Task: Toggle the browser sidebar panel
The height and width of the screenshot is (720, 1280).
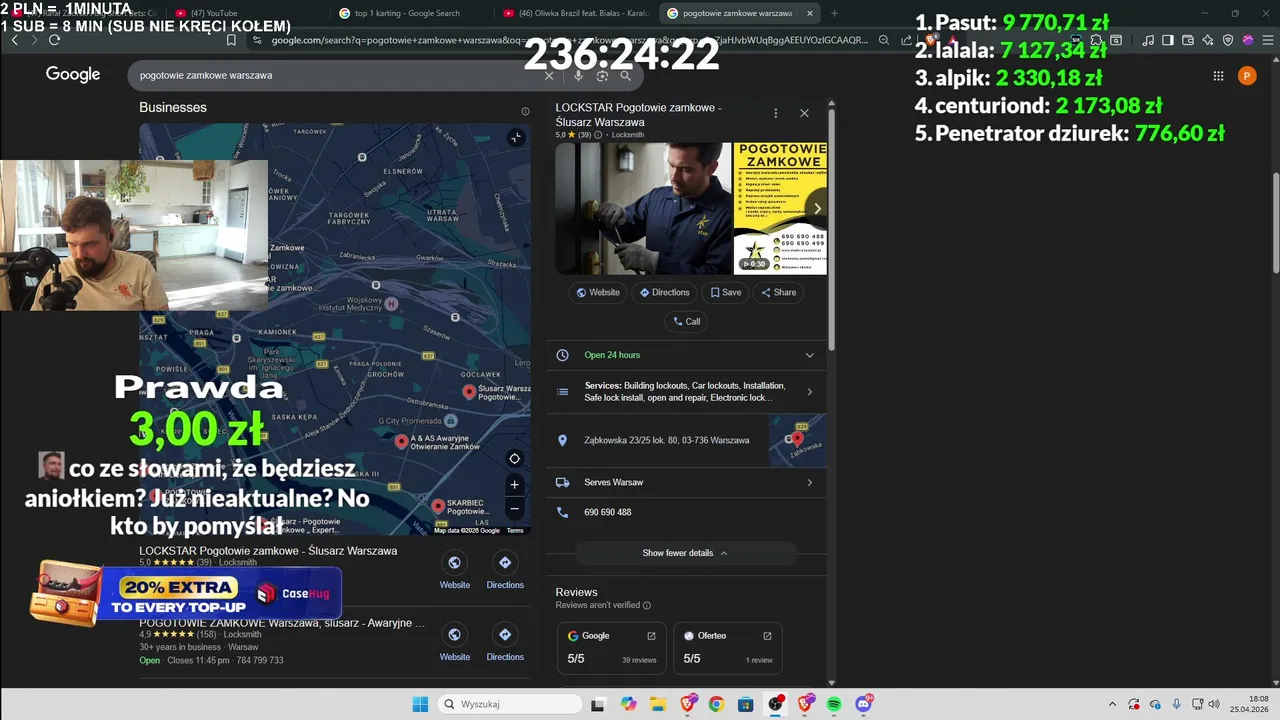Action: pyautogui.click(x=1168, y=40)
